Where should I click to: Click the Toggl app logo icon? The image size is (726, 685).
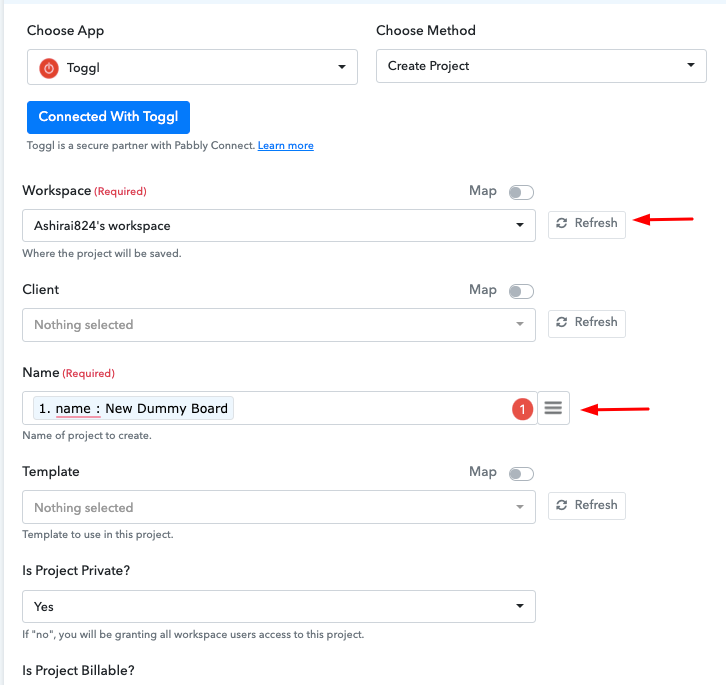pyautogui.click(x=49, y=68)
